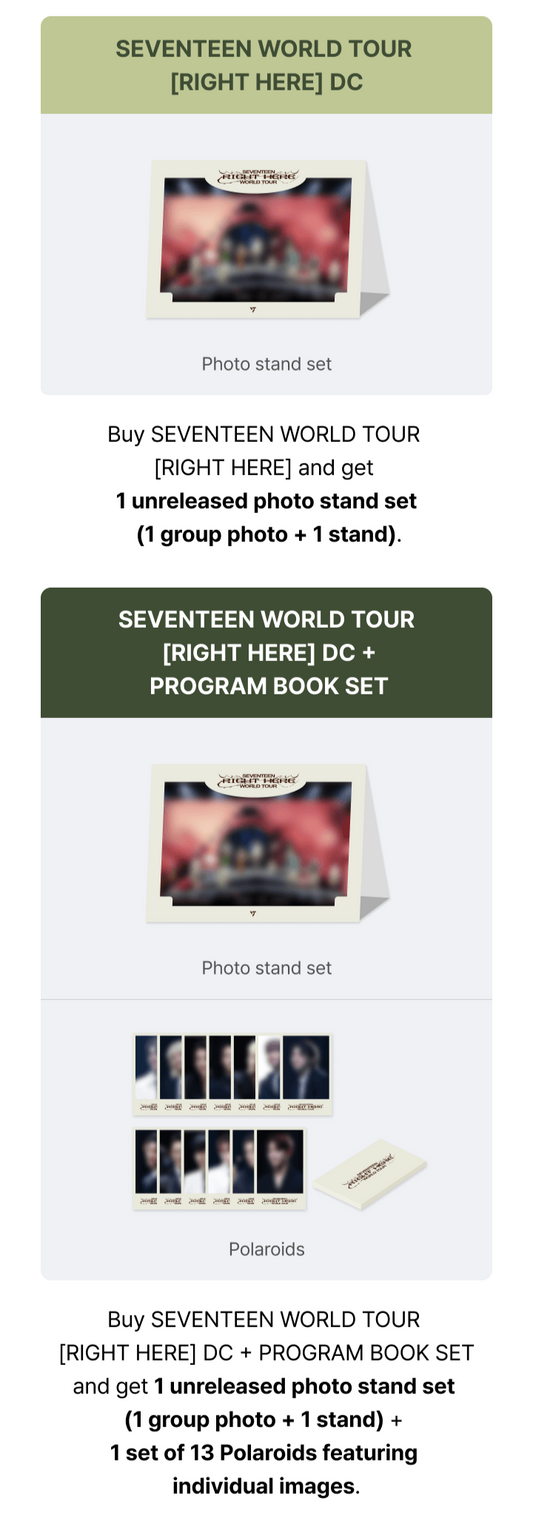Click the '(1 group photo + 1 stand).' text
Viewport: 533px width, 1530px height.
click(268, 534)
